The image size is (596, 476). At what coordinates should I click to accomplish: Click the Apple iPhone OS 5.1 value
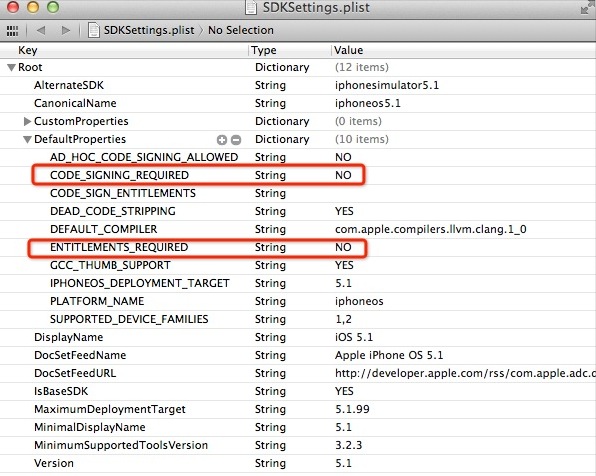pos(389,355)
